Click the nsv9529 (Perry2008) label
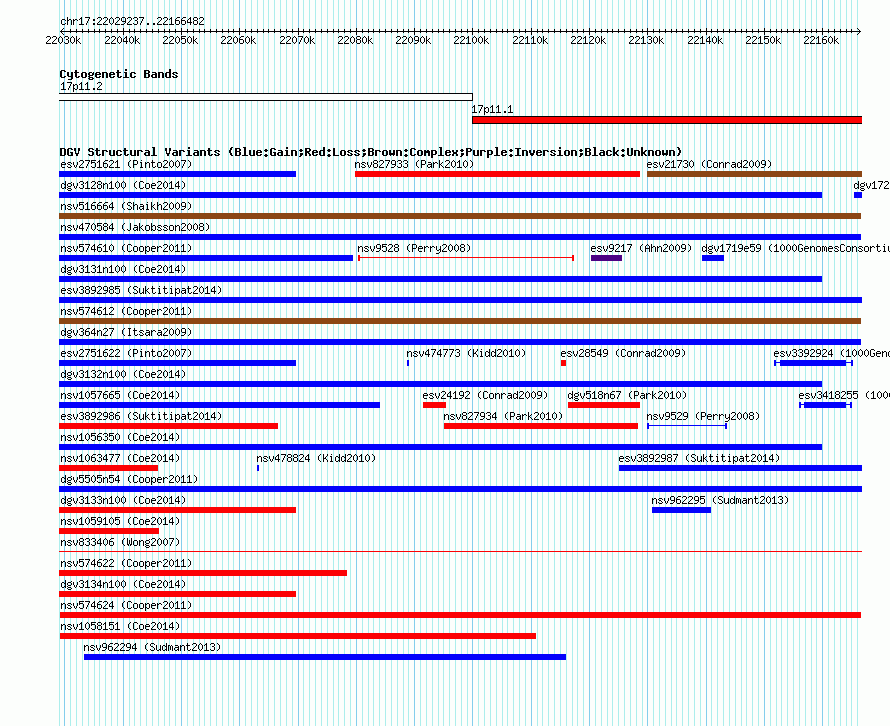890x726 pixels. coord(703,416)
